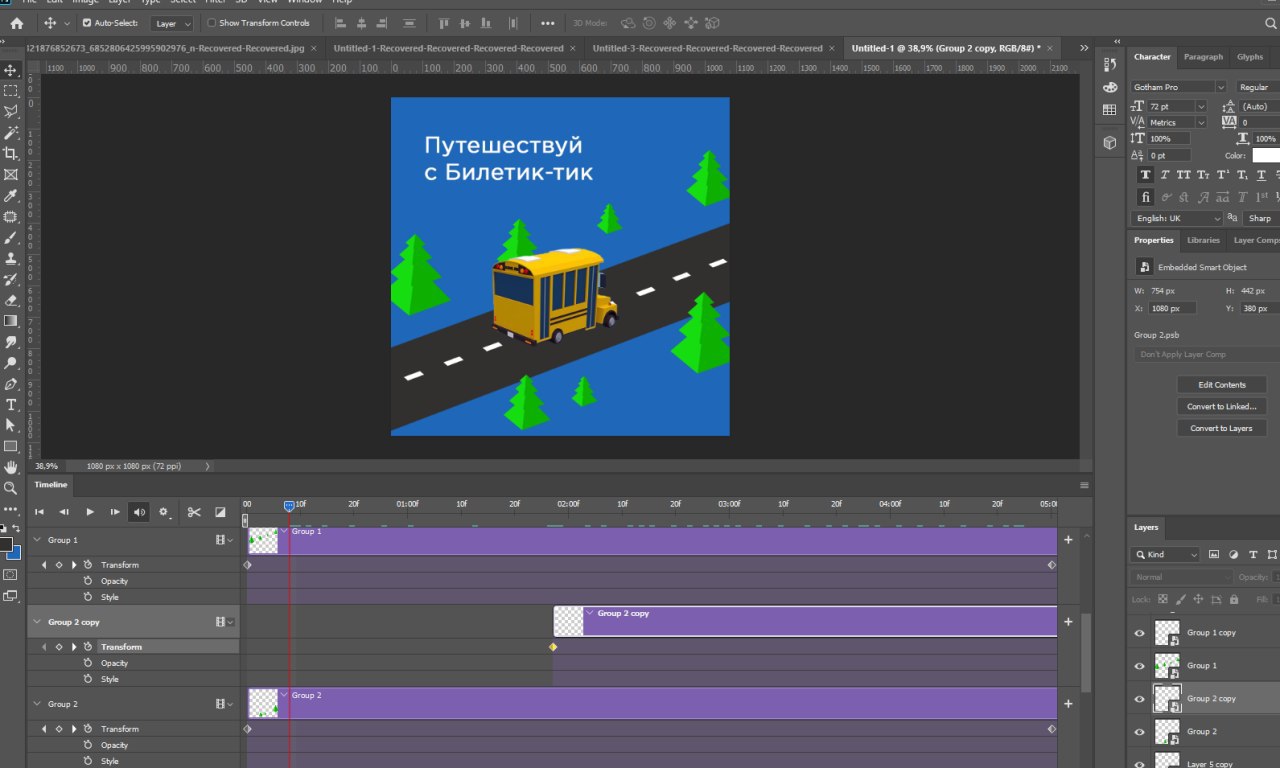Screen dimensions: 1280x768
Task: Toggle the Auto-Select checkbox
Action: tap(87, 23)
